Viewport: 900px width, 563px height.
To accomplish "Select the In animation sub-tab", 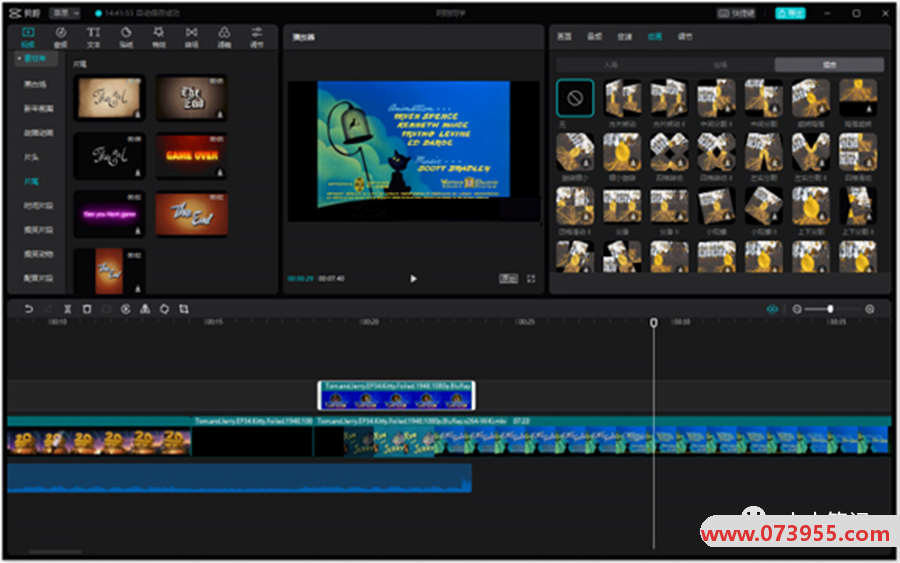I will pos(611,64).
